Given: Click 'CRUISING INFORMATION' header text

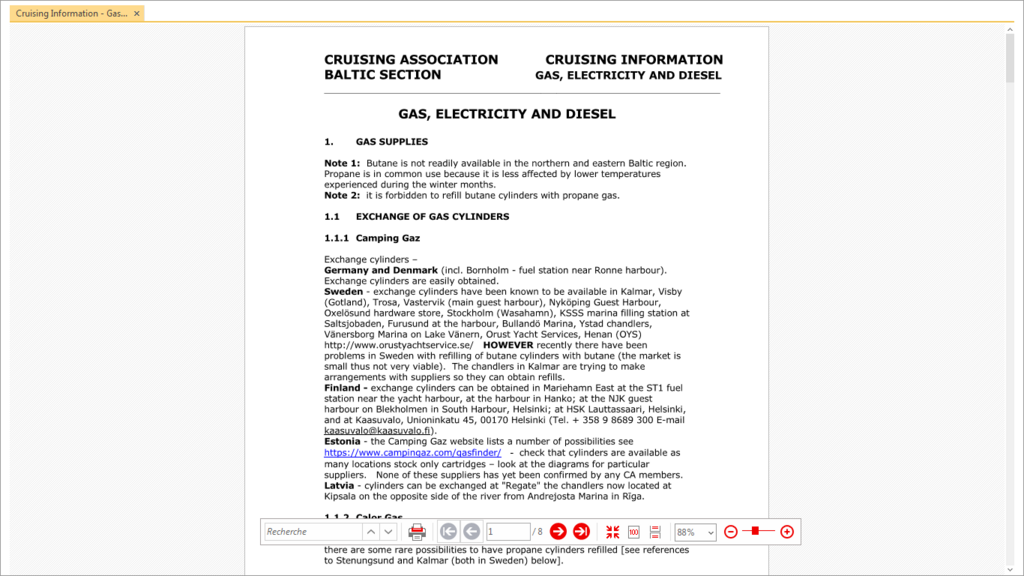Looking at the screenshot, I should click(x=634, y=59).
